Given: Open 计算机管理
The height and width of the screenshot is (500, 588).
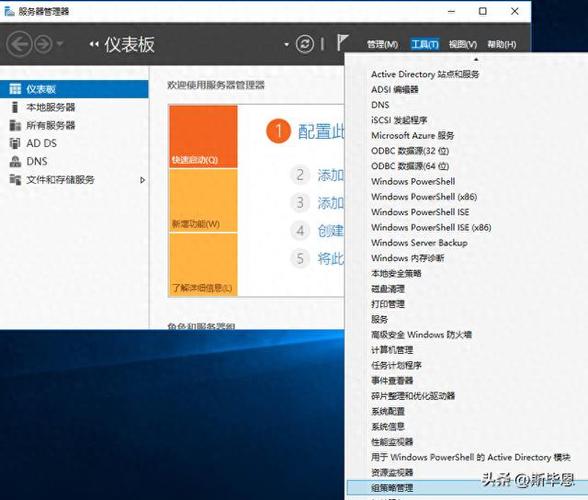Looking at the screenshot, I should pyautogui.click(x=392, y=350).
